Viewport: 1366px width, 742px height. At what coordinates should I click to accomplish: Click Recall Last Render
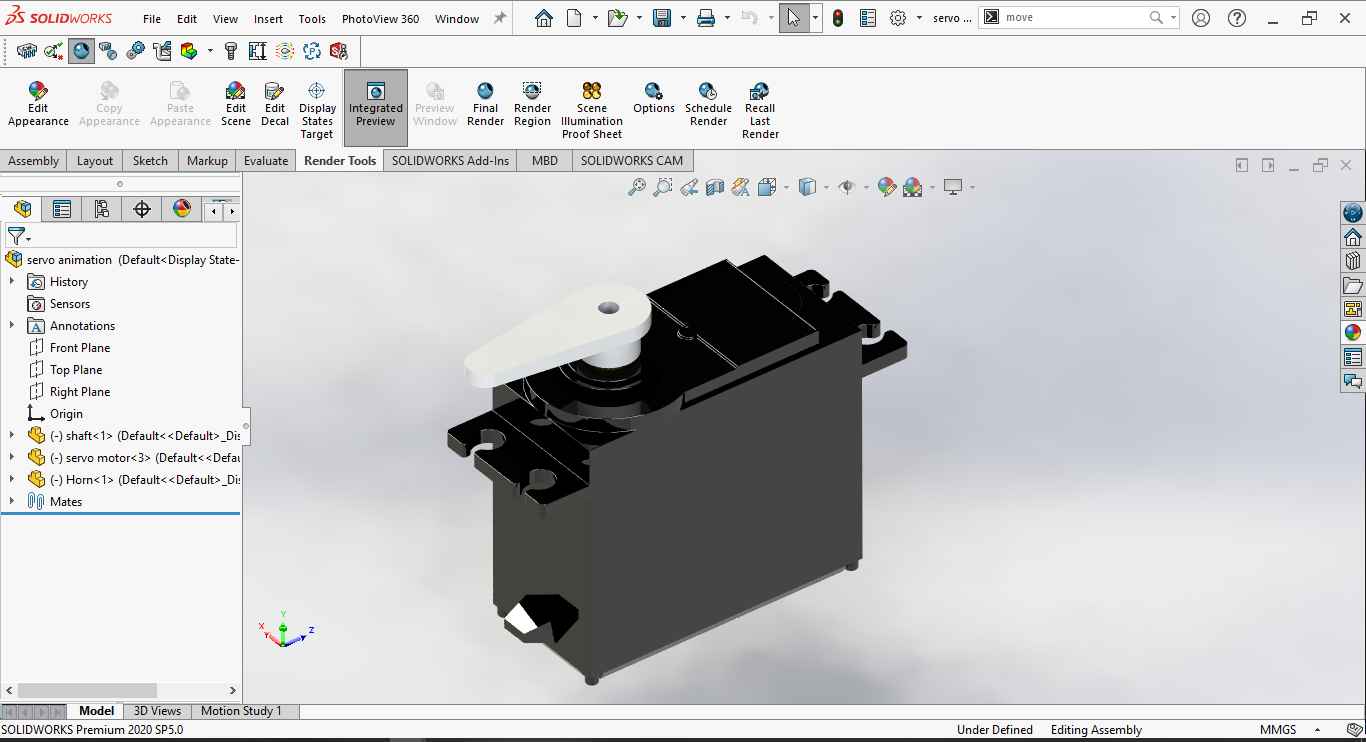pyautogui.click(x=760, y=111)
